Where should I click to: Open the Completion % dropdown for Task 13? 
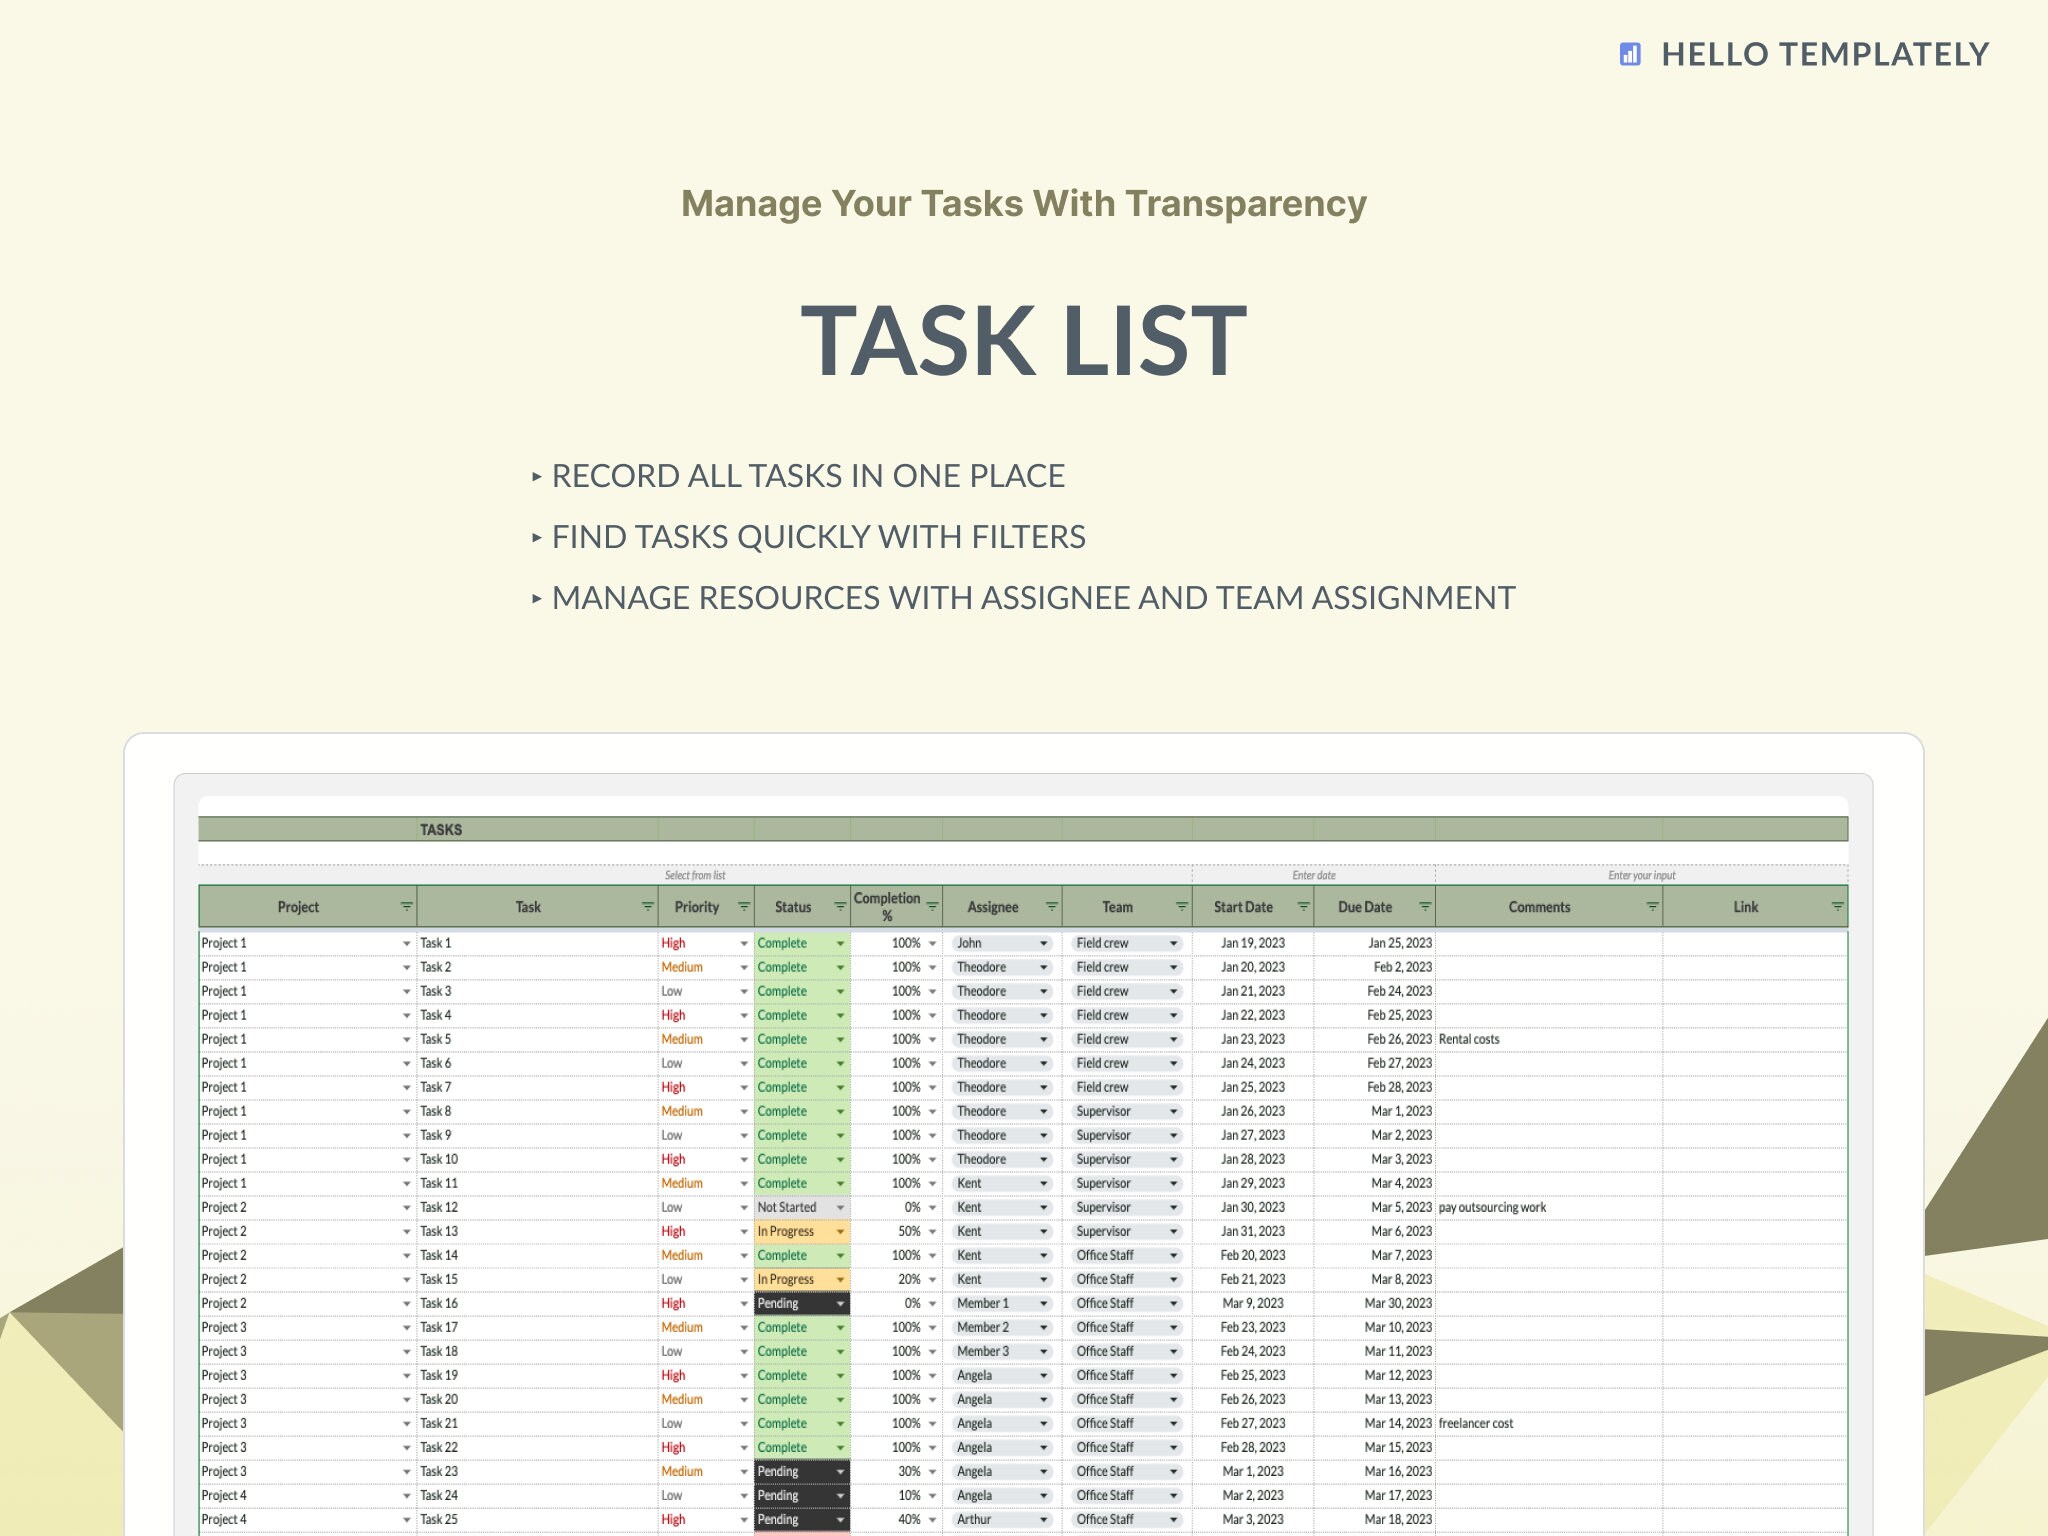[931, 1231]
